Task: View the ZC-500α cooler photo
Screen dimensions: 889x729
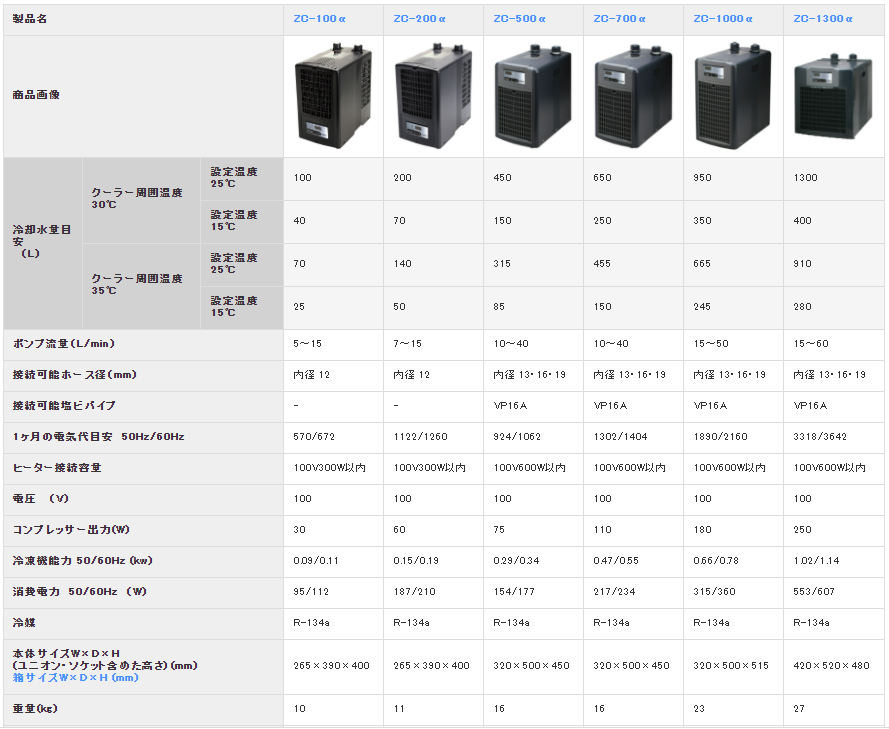Action: pos(533,97)
